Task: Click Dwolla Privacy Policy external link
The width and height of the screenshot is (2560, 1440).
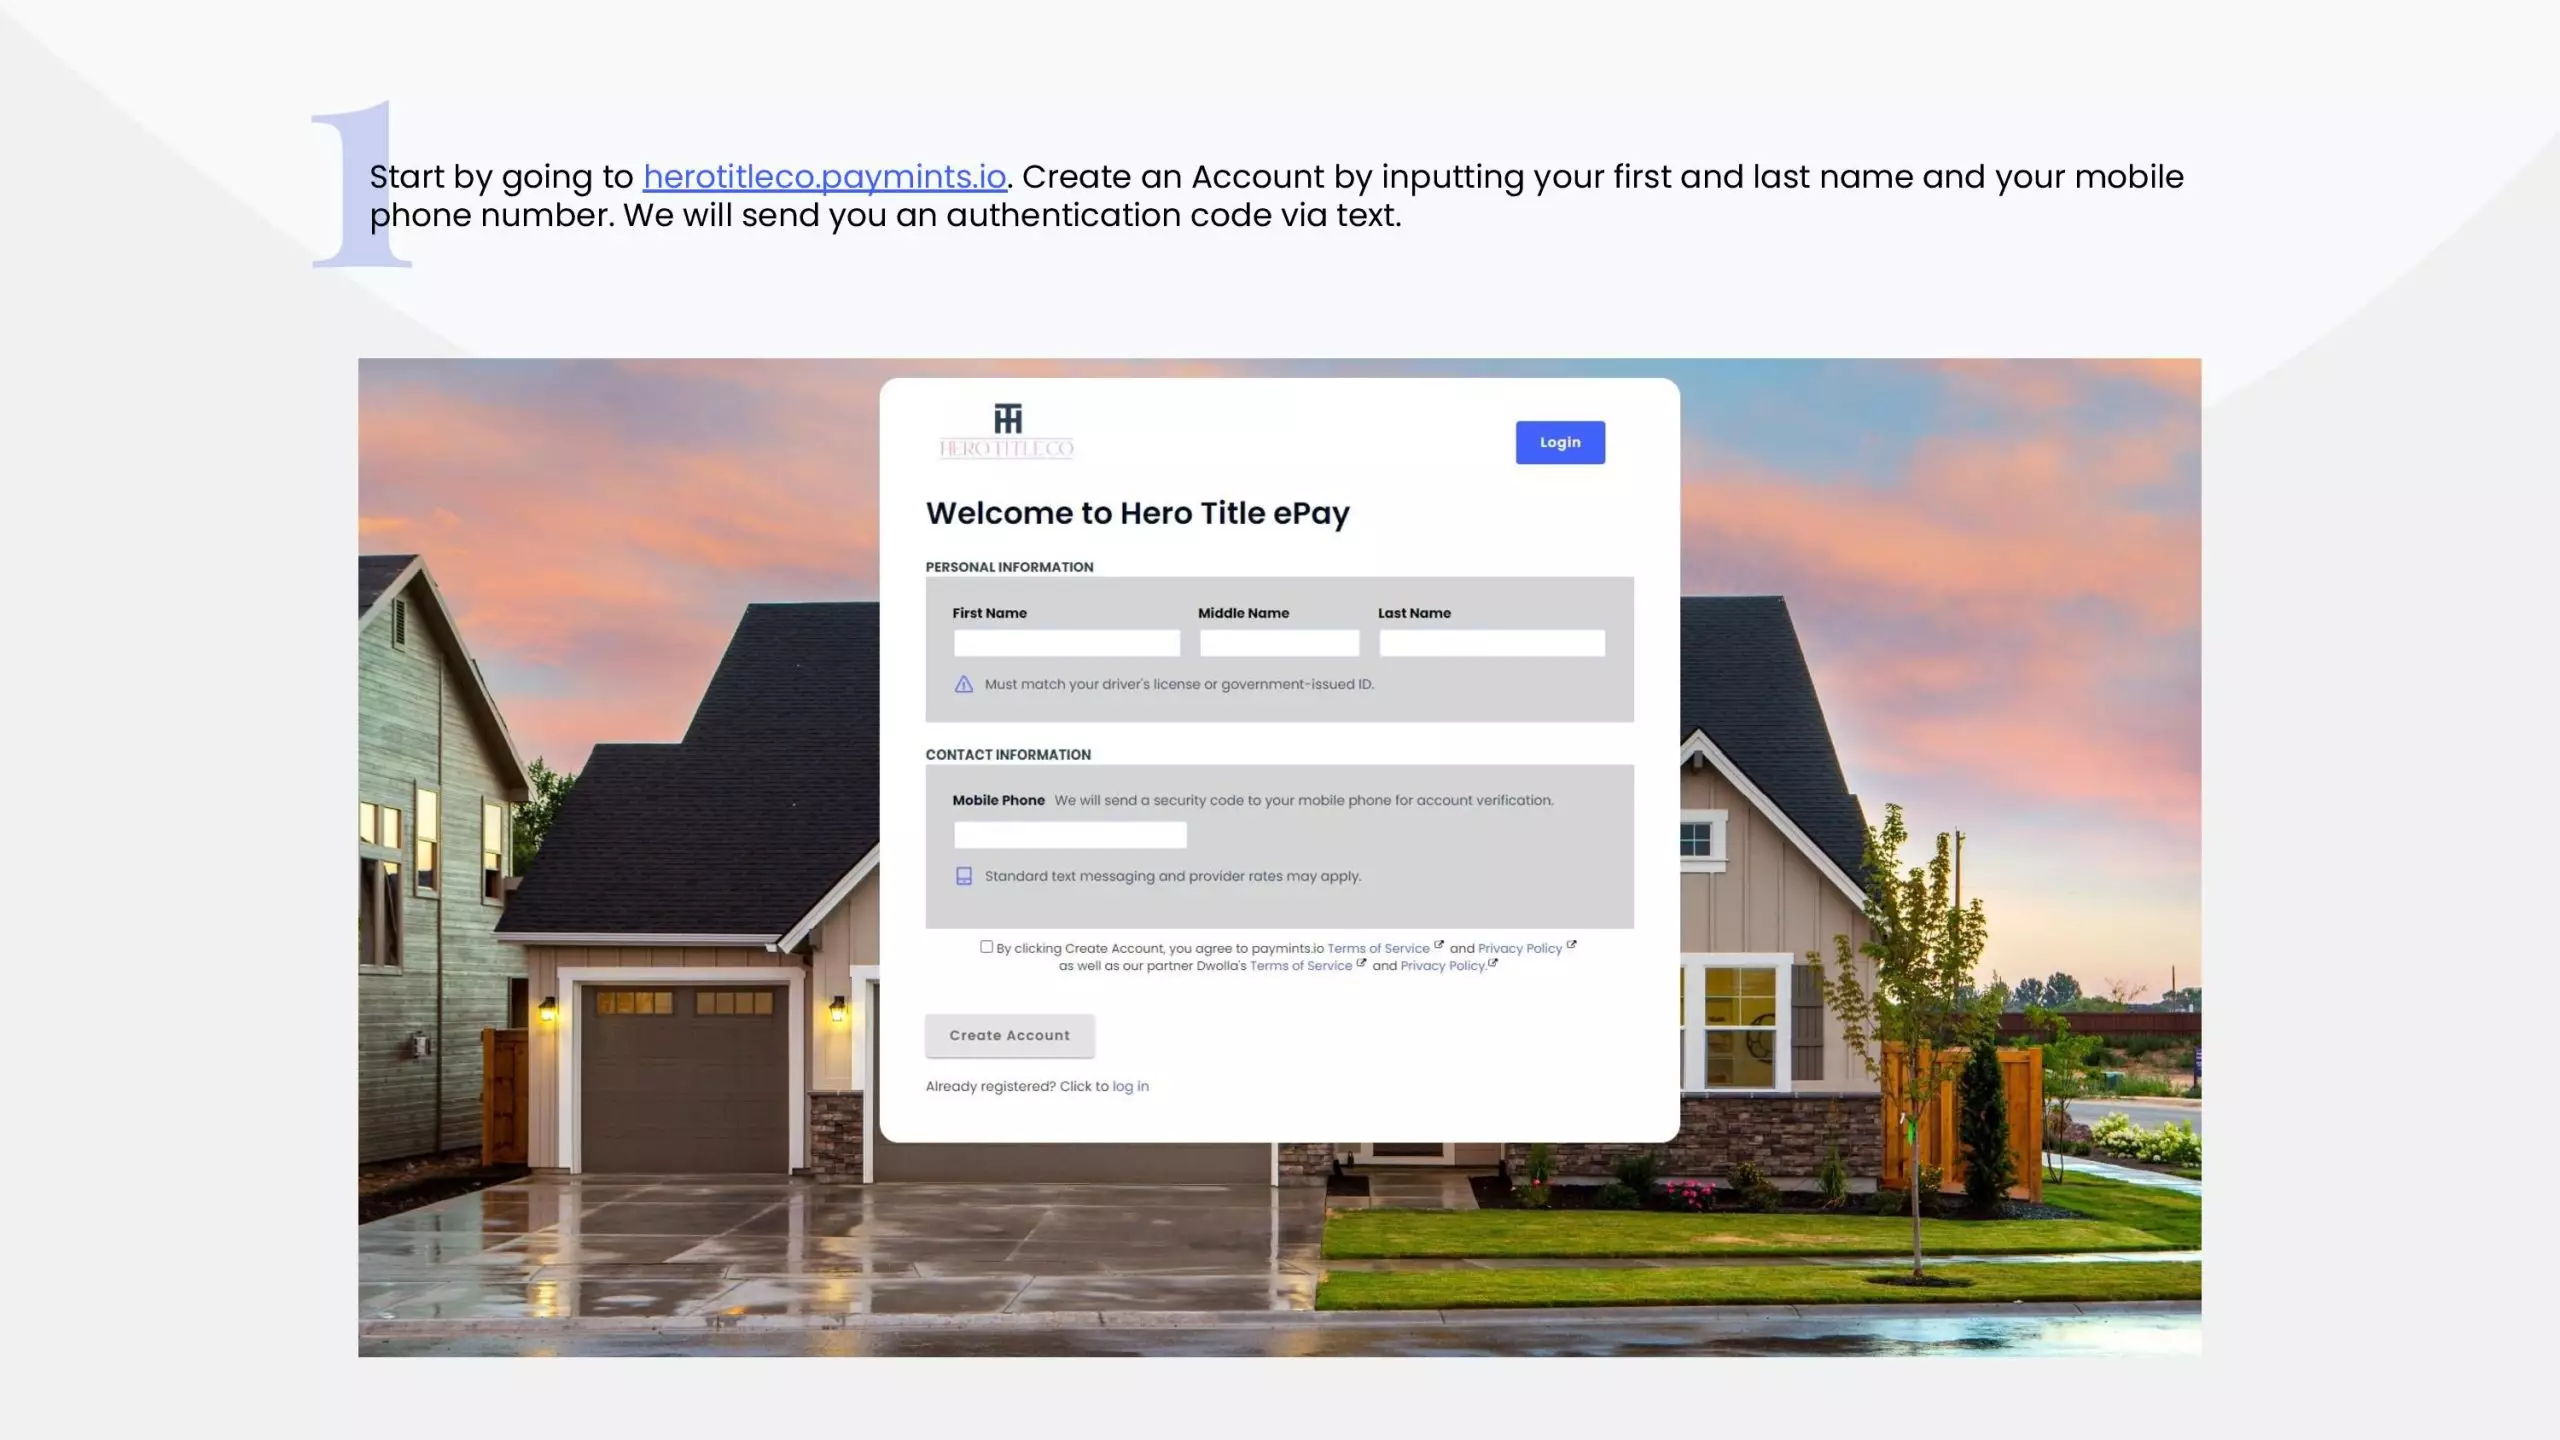Action: [1442, 965]
